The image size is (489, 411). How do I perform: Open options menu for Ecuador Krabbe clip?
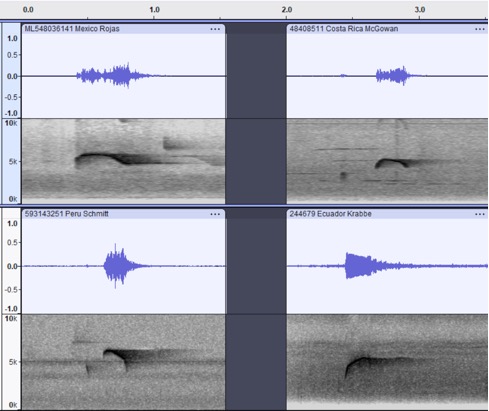pos(480,214)
